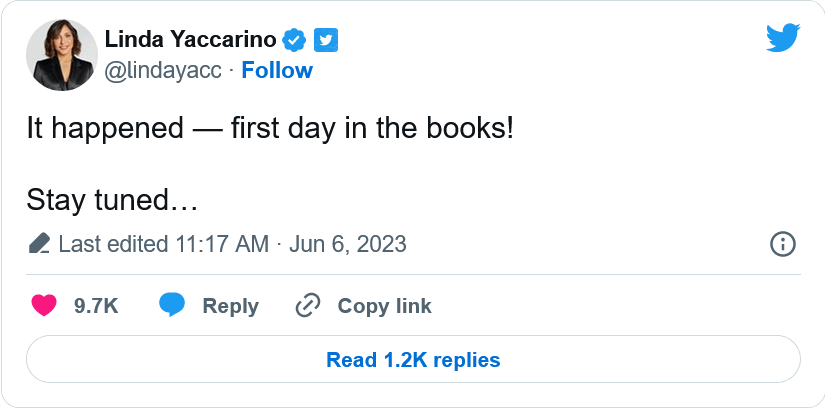Click the edit pencil icon
825x408 pixels.
tap(40, 244)
